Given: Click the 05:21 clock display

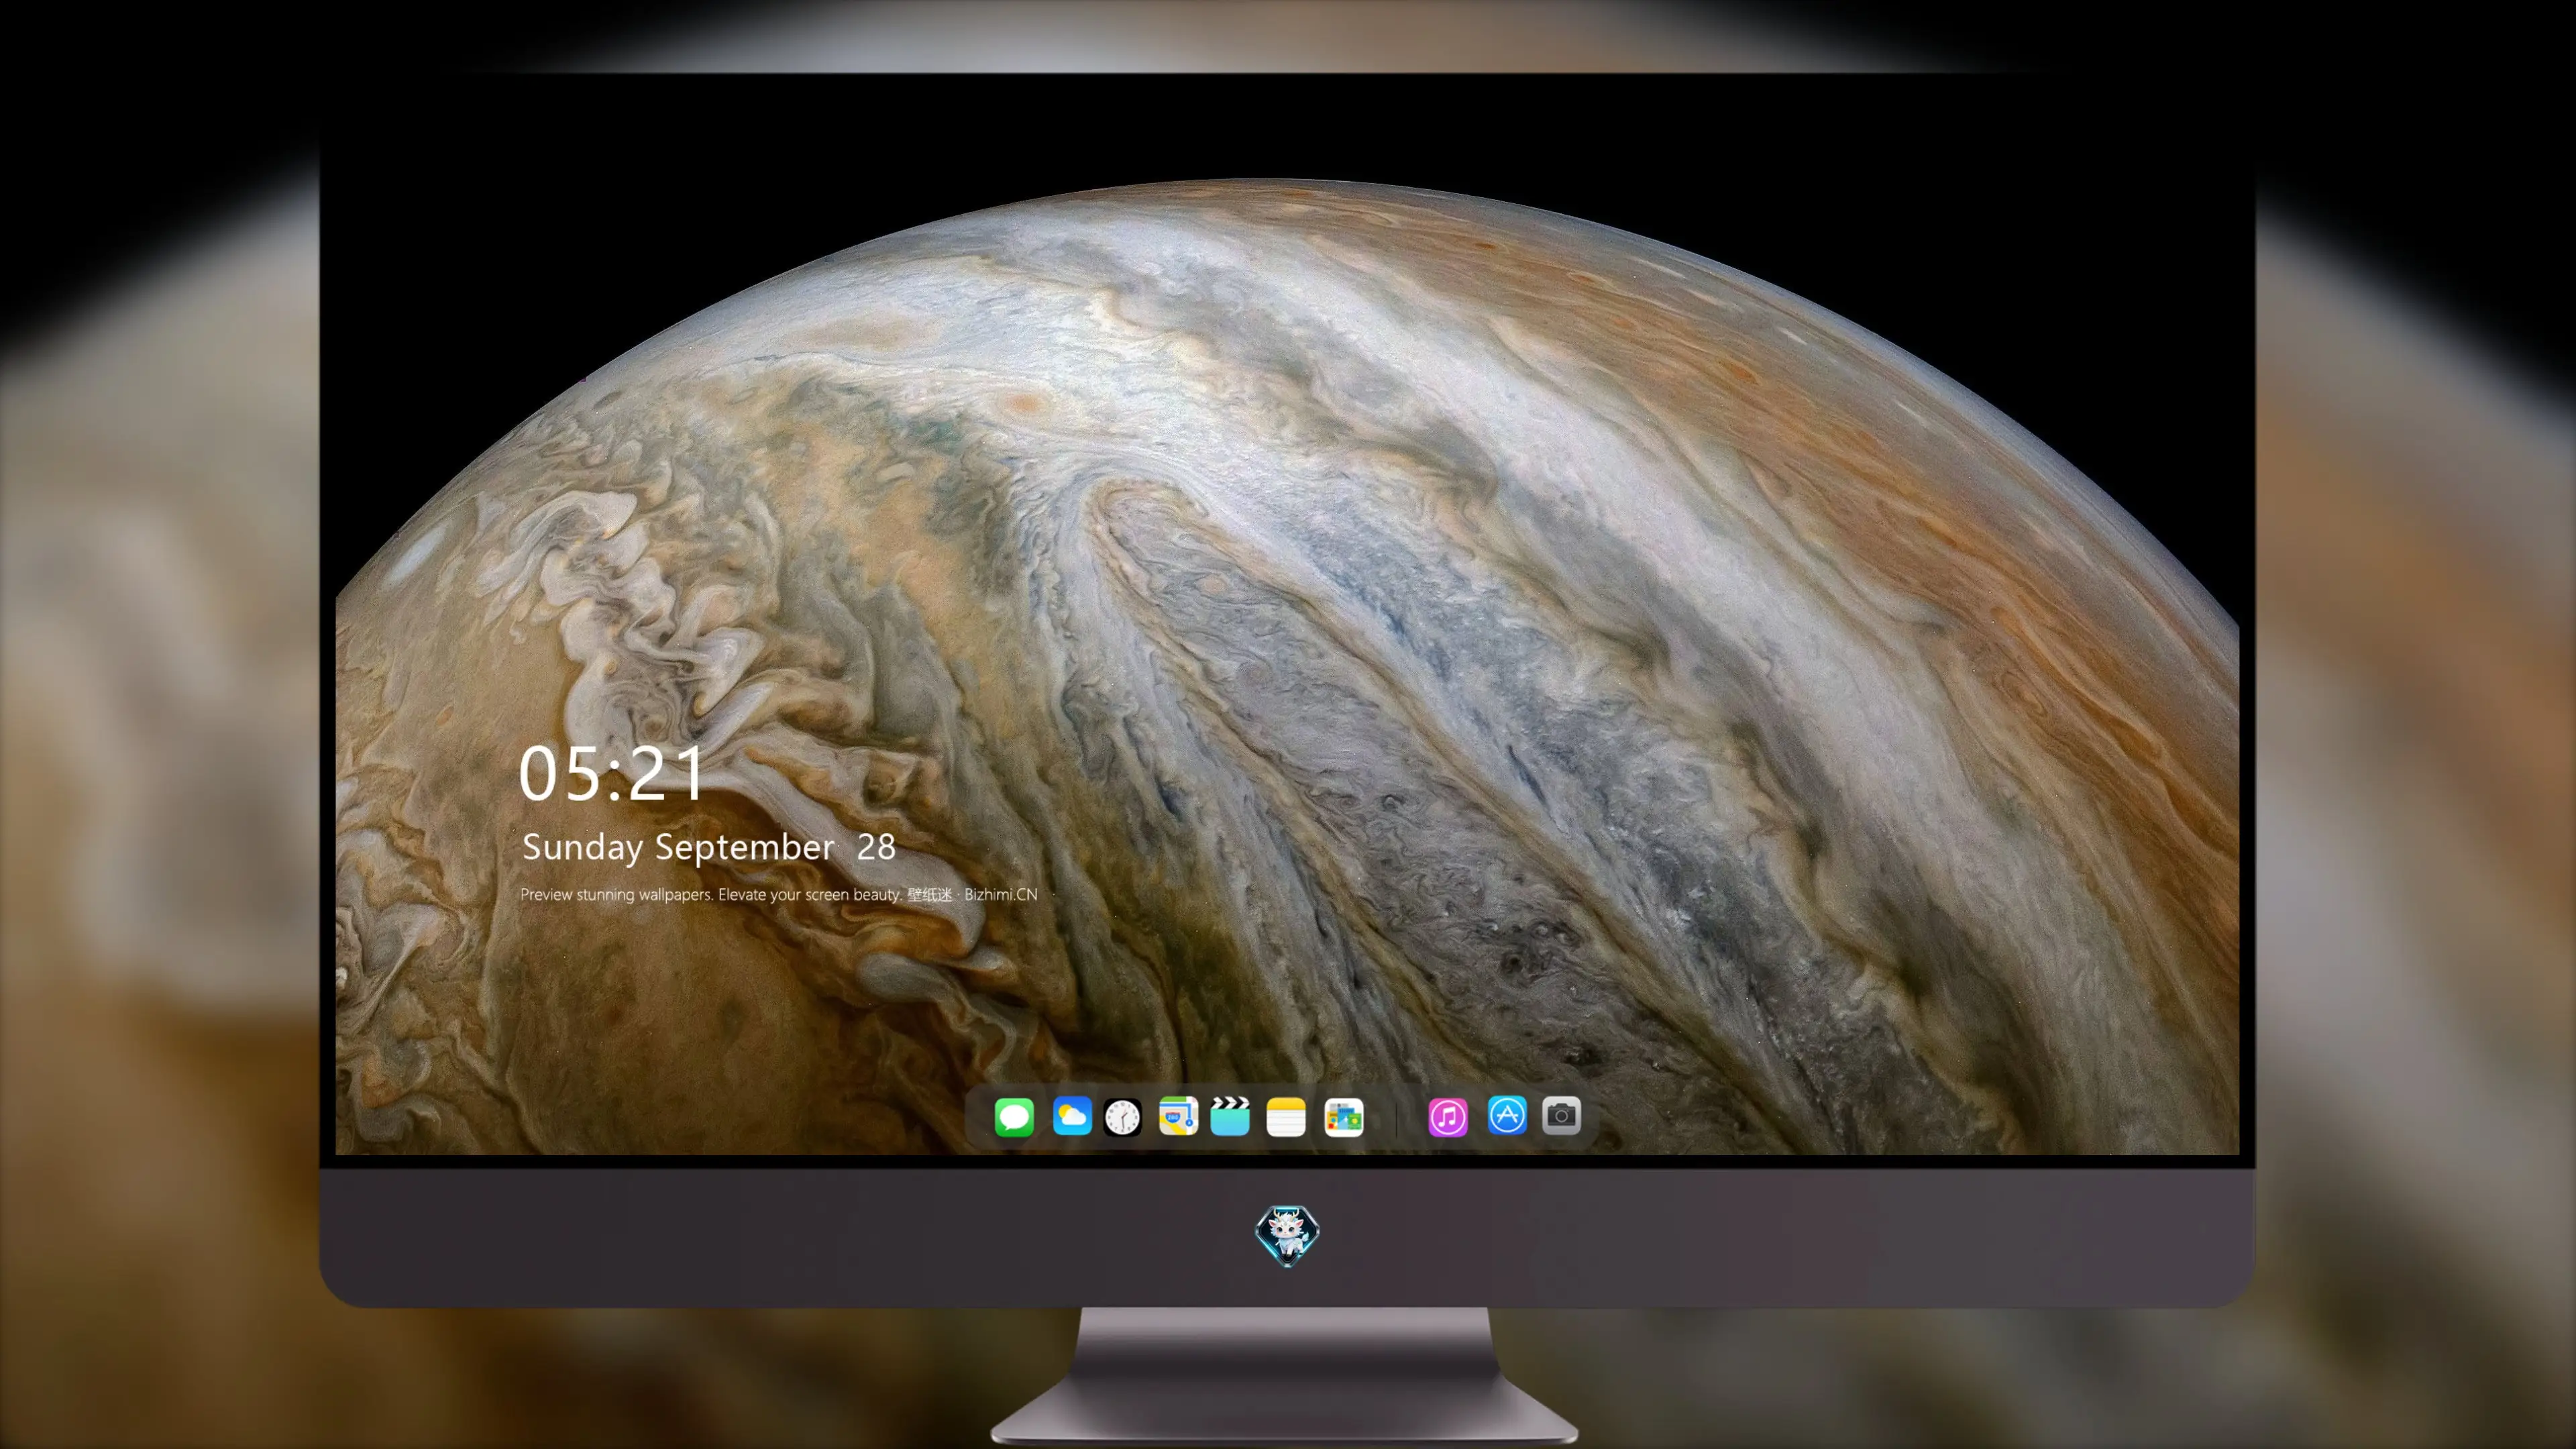Looking at the screenshot, I should coord(611,774).
